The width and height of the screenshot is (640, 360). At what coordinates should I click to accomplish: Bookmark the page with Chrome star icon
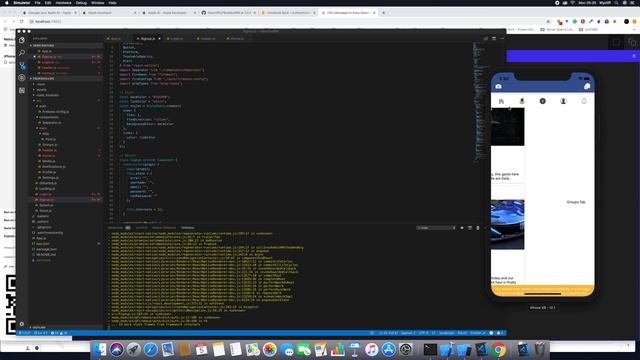(548, 21)
